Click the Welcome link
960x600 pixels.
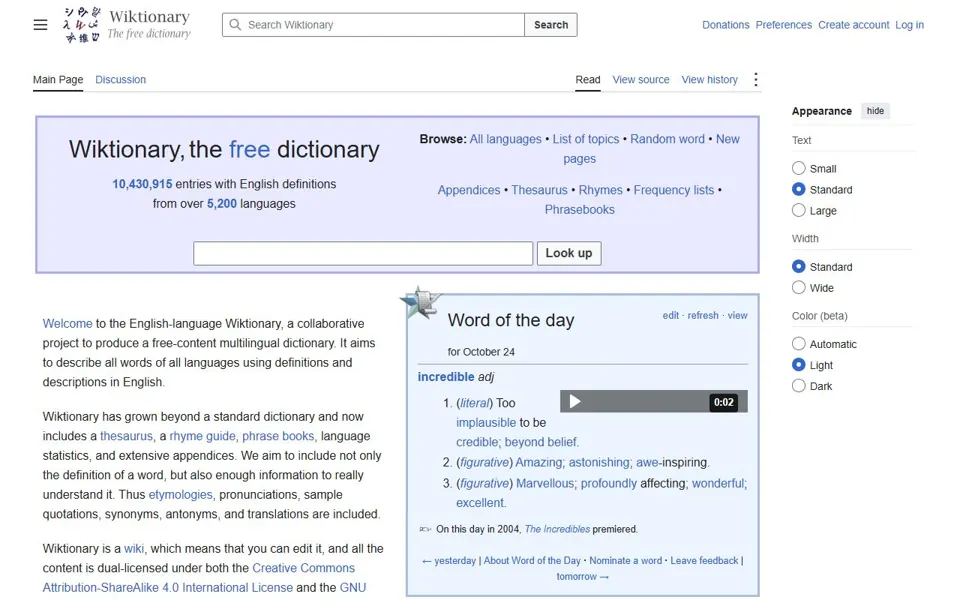(67, 323)
